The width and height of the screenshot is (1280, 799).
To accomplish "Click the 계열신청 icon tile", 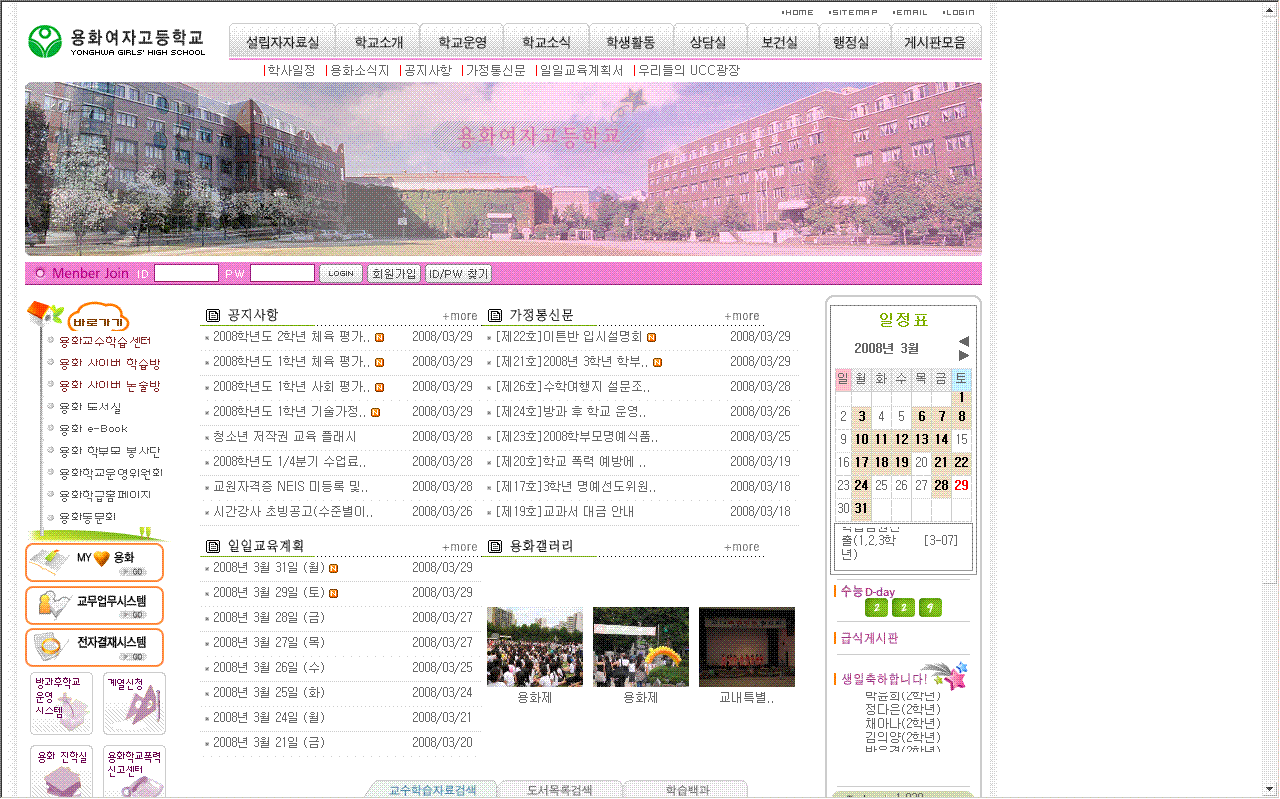I will pos(134,703).
